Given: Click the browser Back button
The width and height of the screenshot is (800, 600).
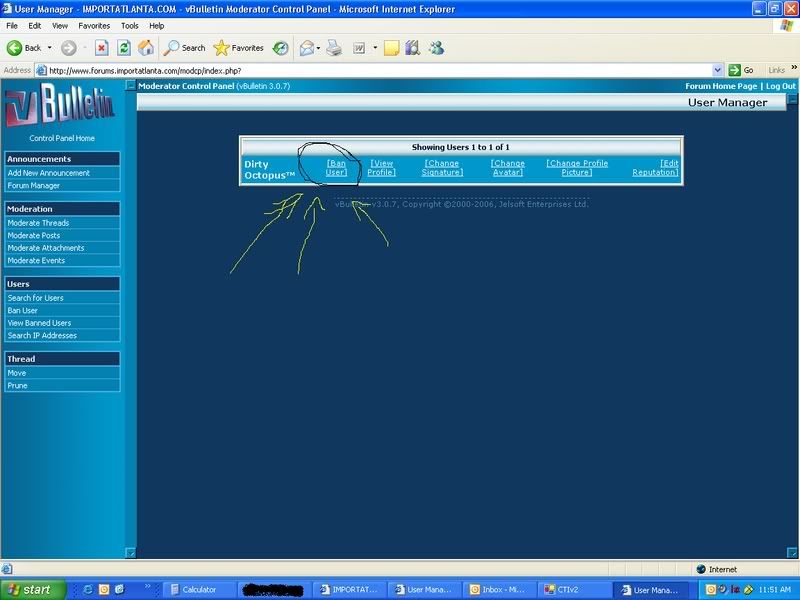Looking at the screenshot, I should 24,47.
